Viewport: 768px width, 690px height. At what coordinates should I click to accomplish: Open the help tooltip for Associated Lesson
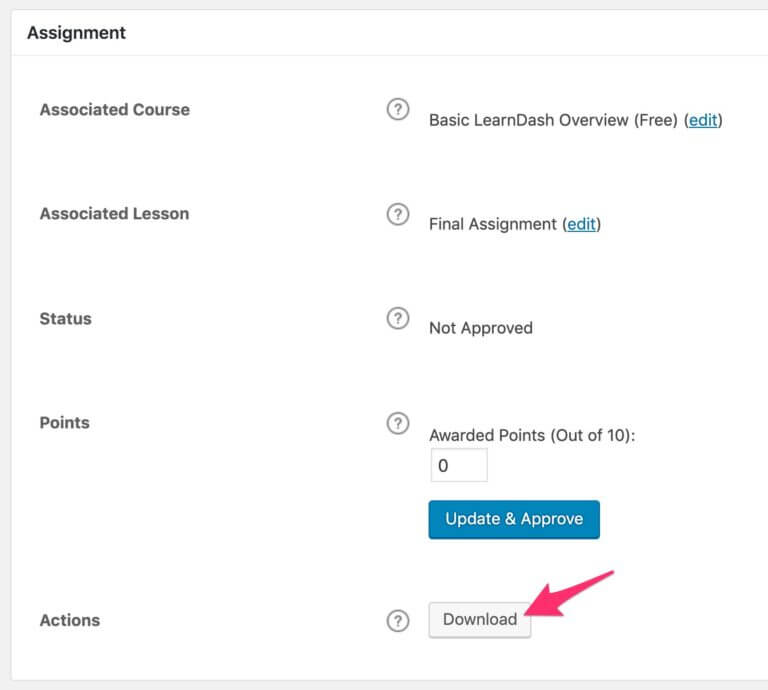pos(398,214)
